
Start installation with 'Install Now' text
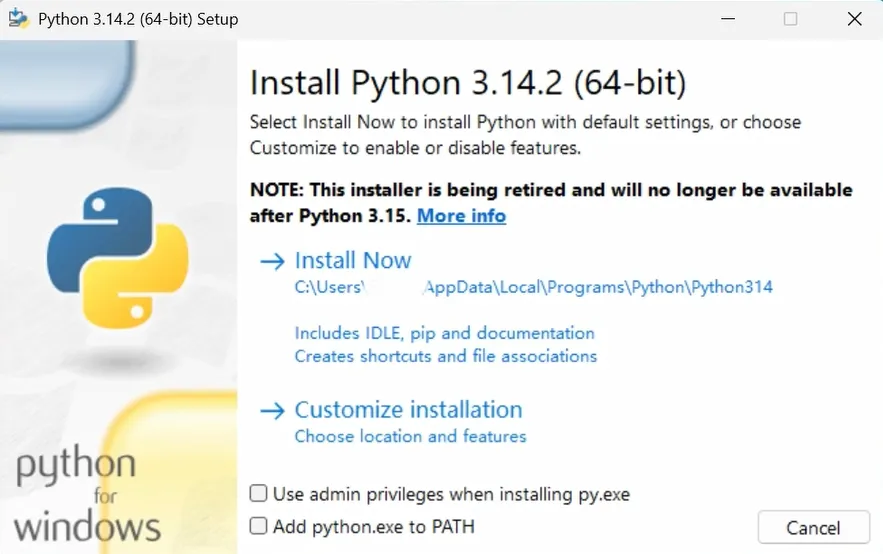click(353, 261)
